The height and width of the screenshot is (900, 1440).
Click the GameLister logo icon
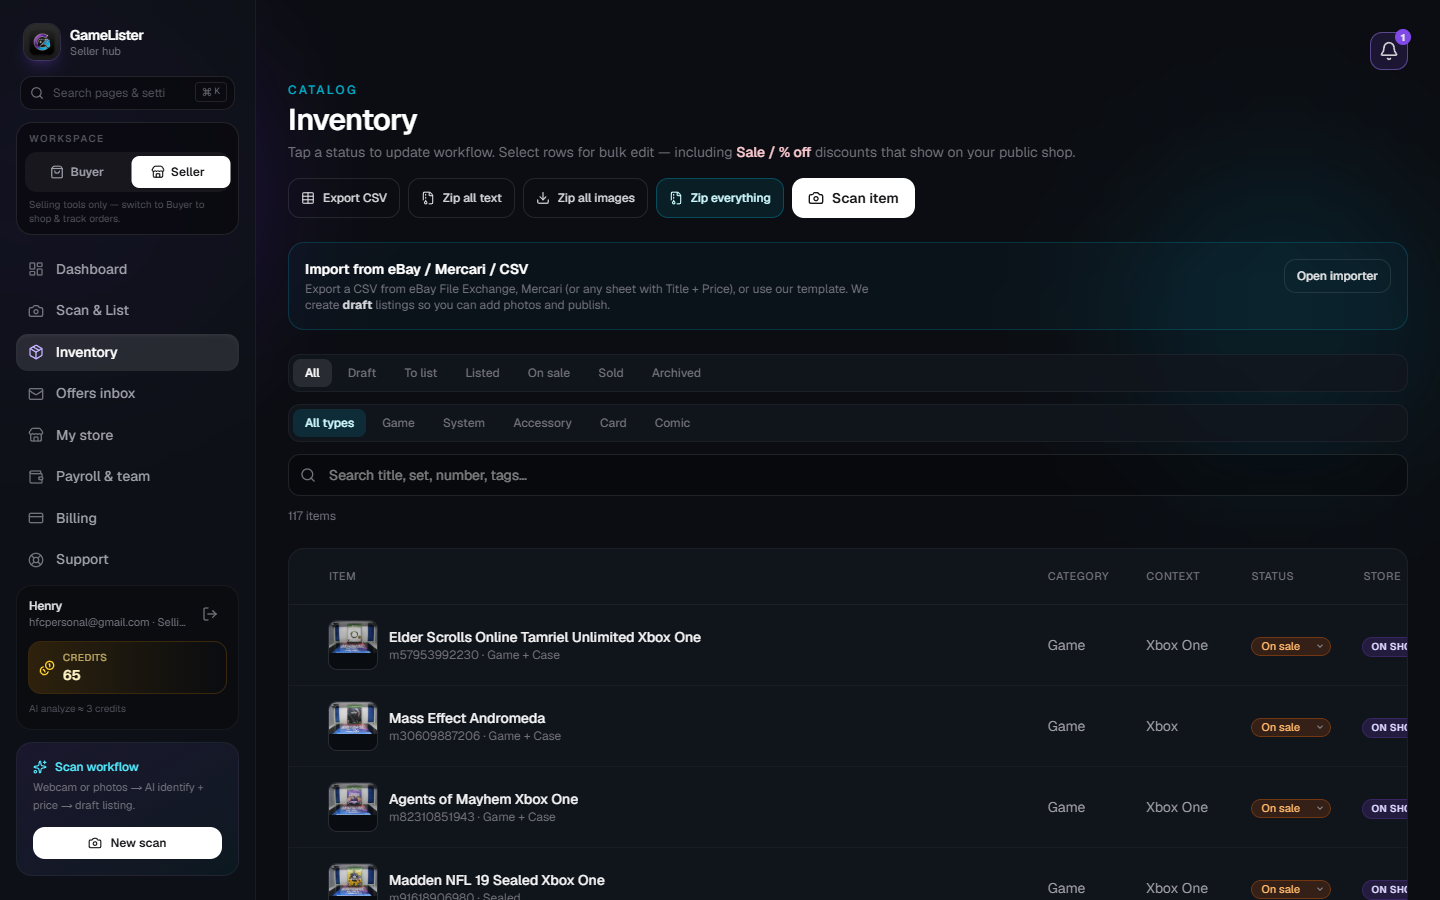pos(42,42)
